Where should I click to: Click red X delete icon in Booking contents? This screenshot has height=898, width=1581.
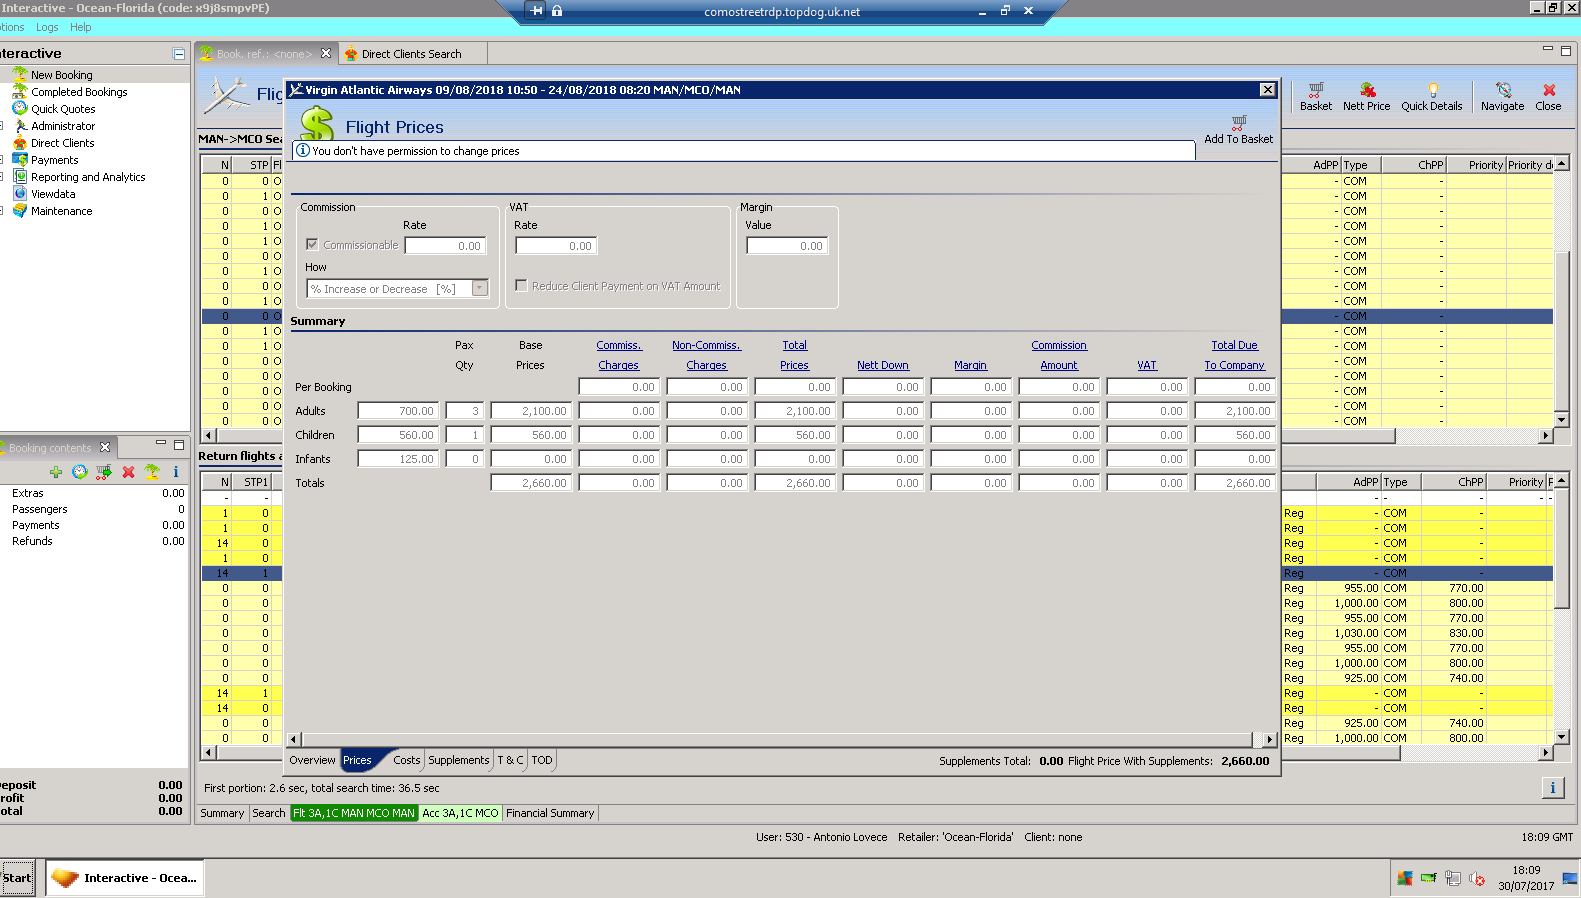128,472
